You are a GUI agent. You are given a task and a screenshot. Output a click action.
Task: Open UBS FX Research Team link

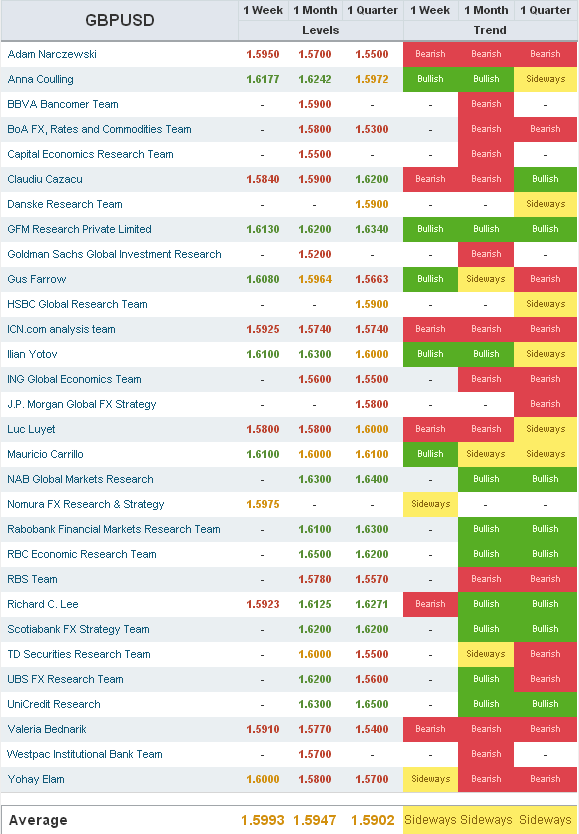65,679
